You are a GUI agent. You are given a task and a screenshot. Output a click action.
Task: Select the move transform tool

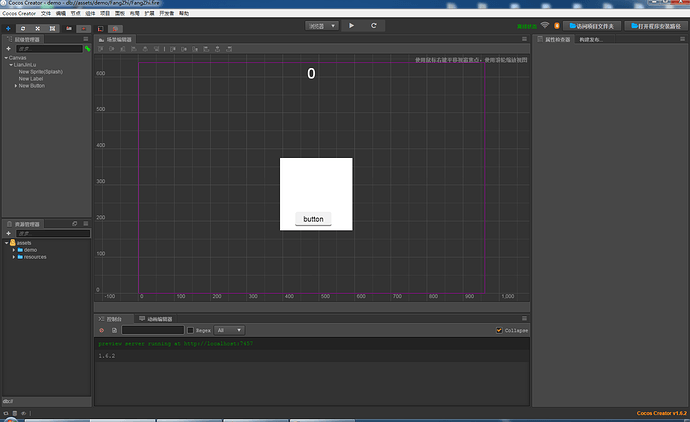point(8,27)
